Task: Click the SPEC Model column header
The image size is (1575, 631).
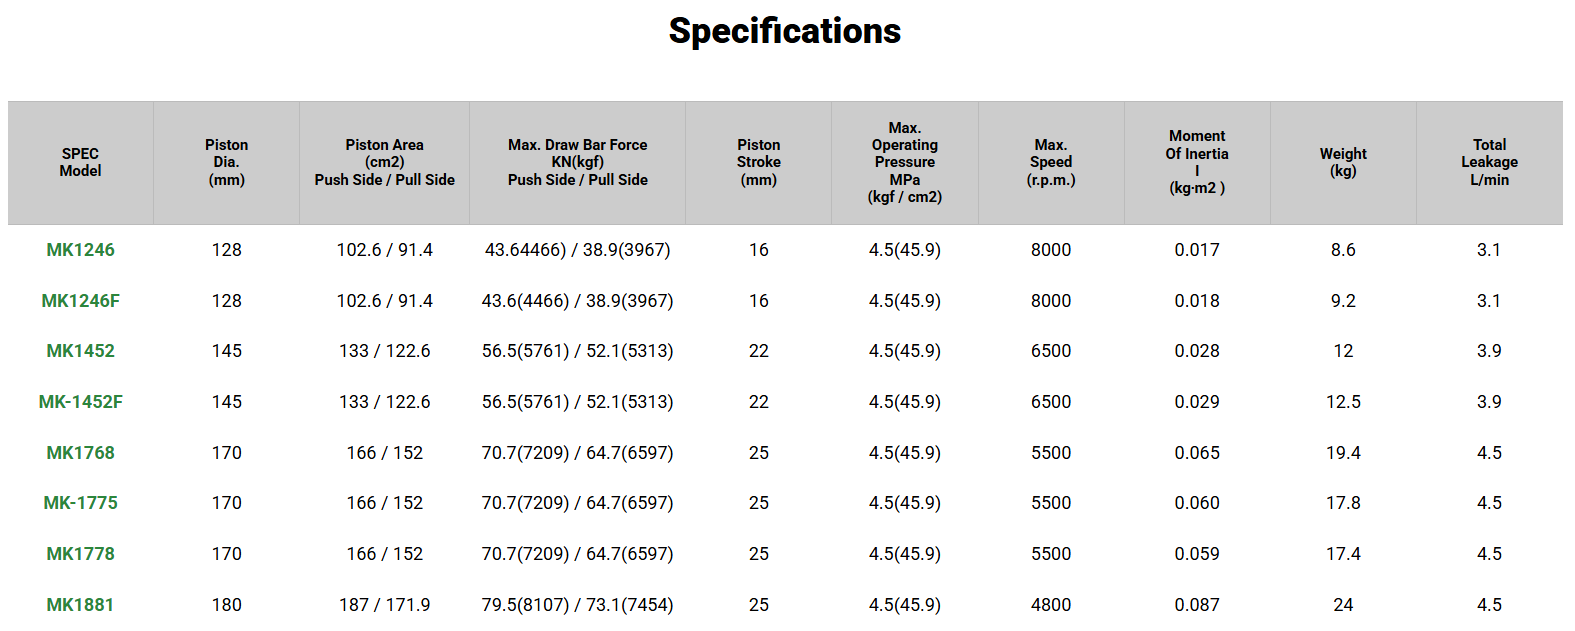Action: 80,162
